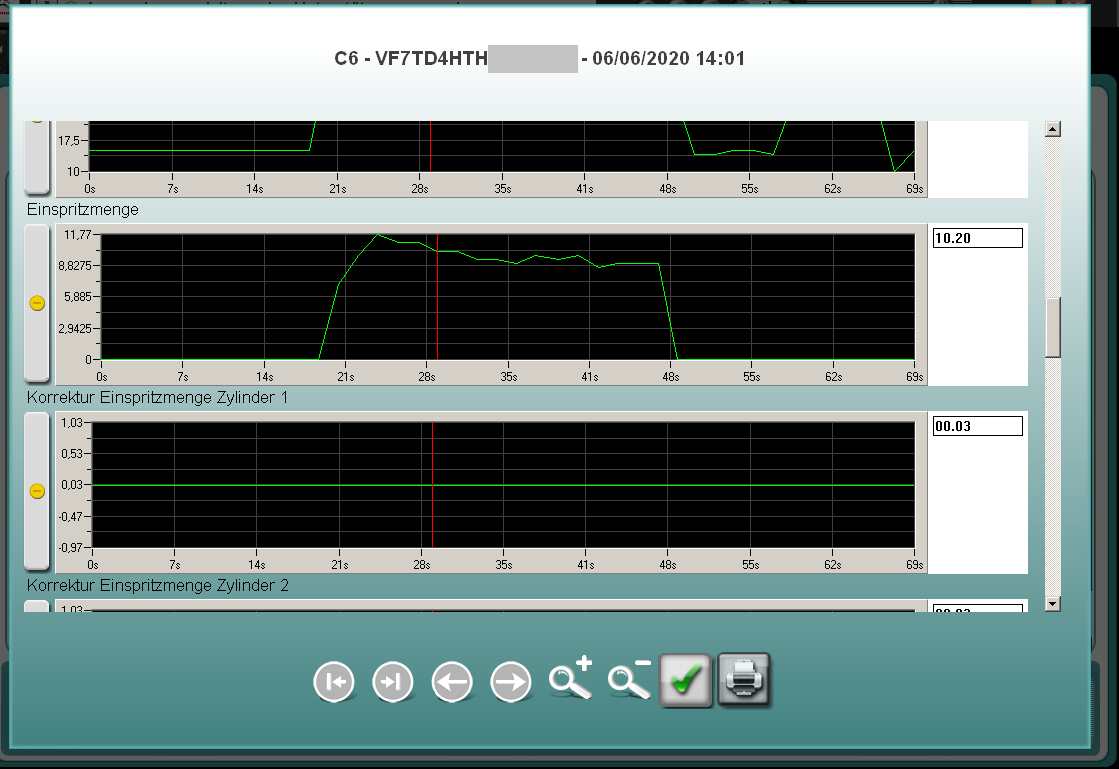Click the "8,8275" y-axis label
Screen dimensions: 1119x769
tap(75, 265)
